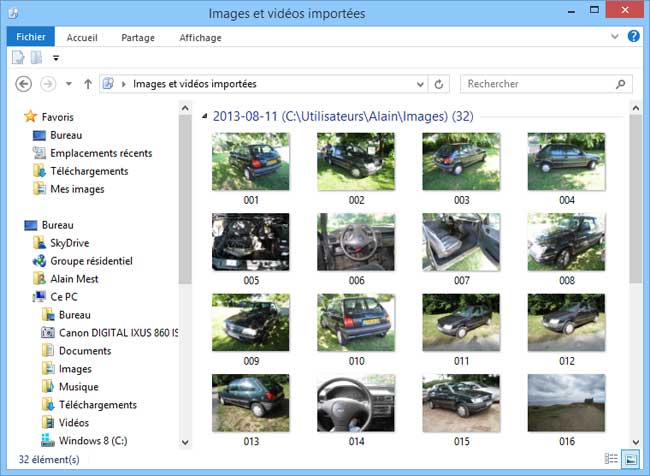
Task: Click file list scroll up arrow
Action: point(635,108)
